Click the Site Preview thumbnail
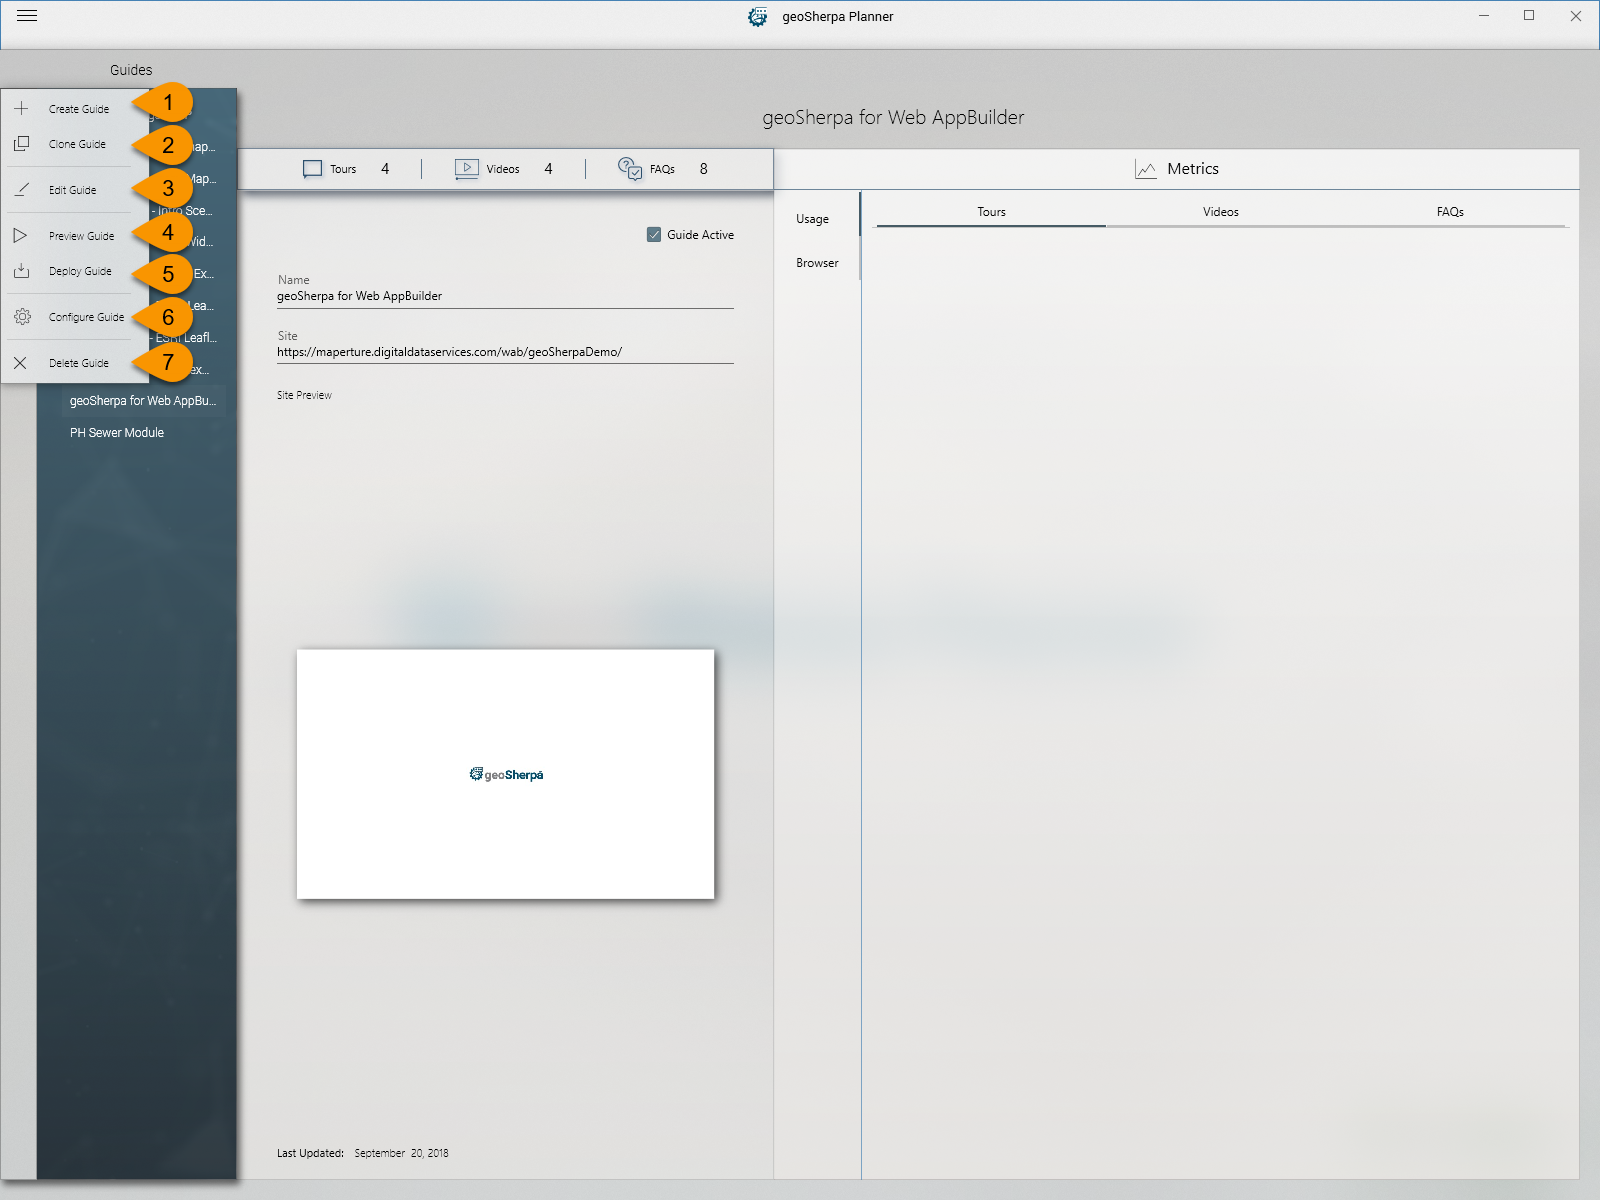1600x1200 pixels. point(505,774)
